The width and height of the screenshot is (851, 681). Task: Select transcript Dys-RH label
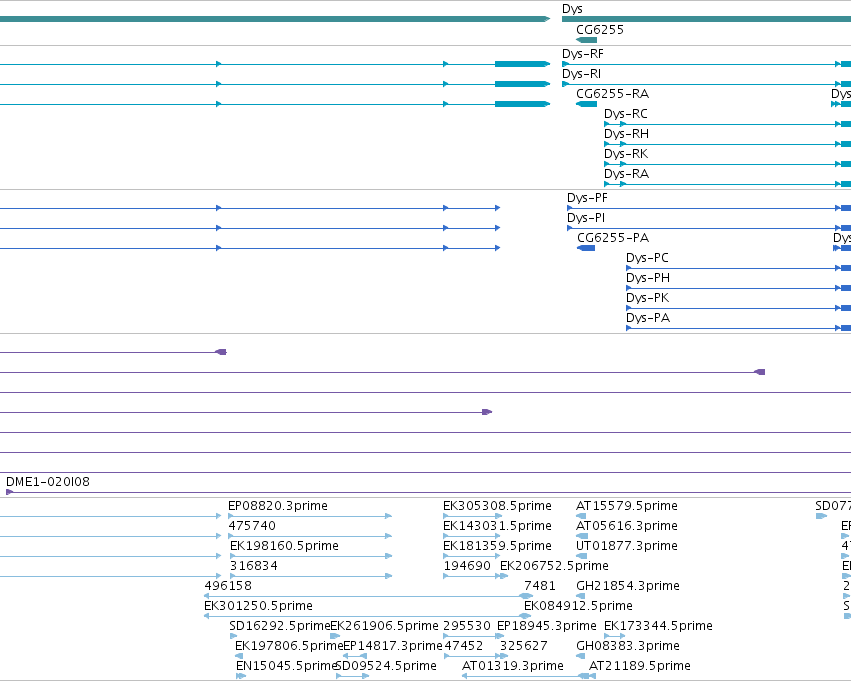click(626, 134)
